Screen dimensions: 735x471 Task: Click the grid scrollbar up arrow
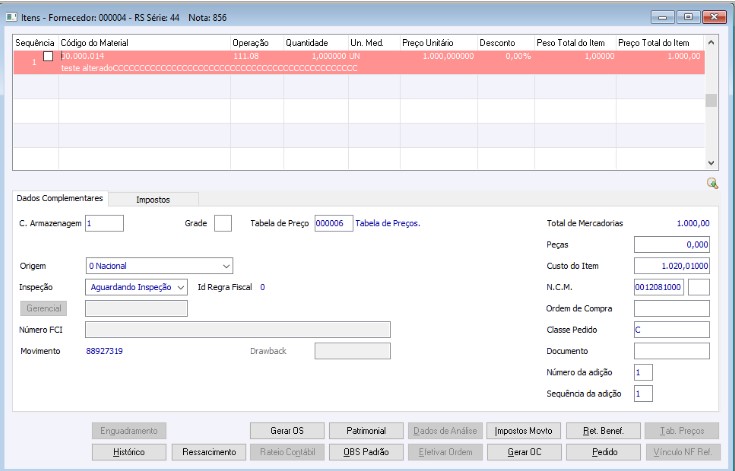[711, 42]
